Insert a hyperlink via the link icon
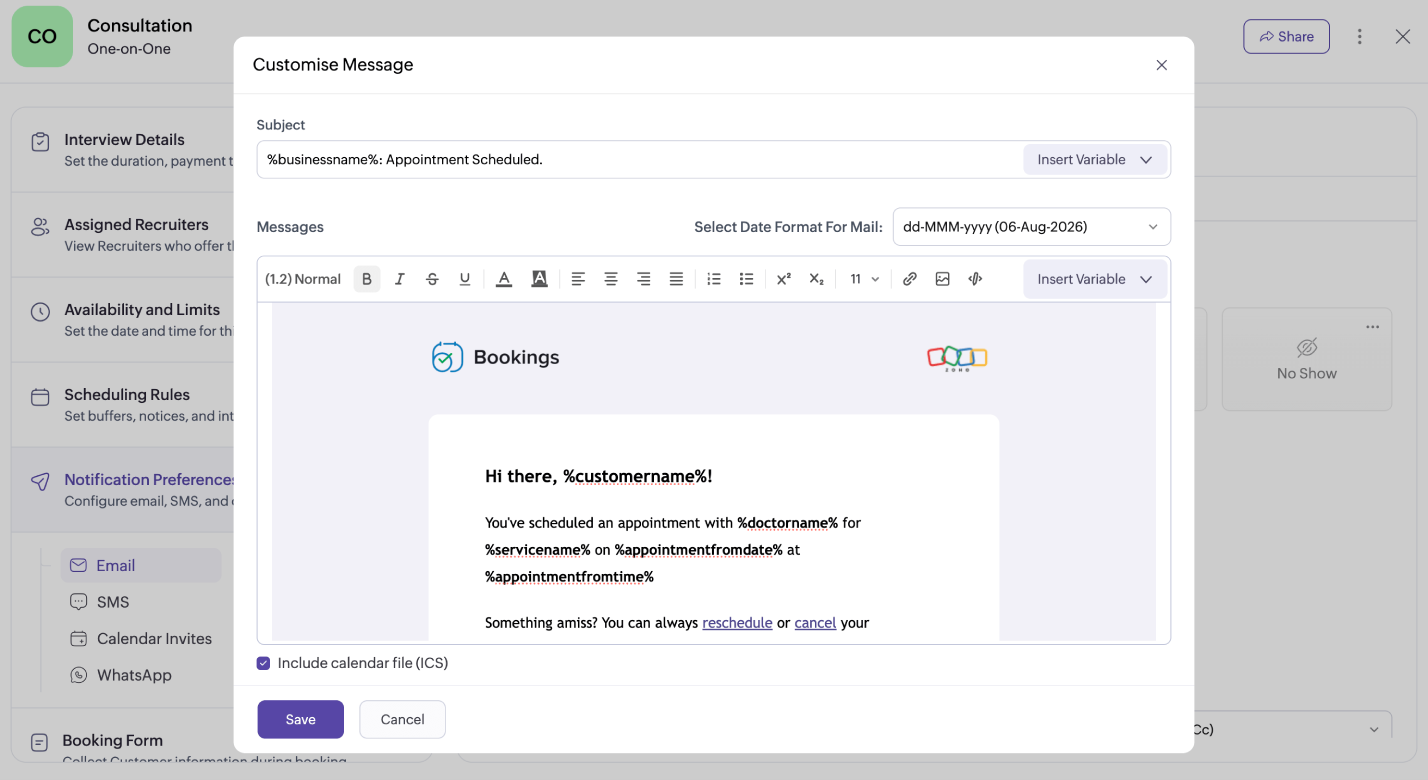This screenshot has height=780, width=1428. tap(910, 279)
